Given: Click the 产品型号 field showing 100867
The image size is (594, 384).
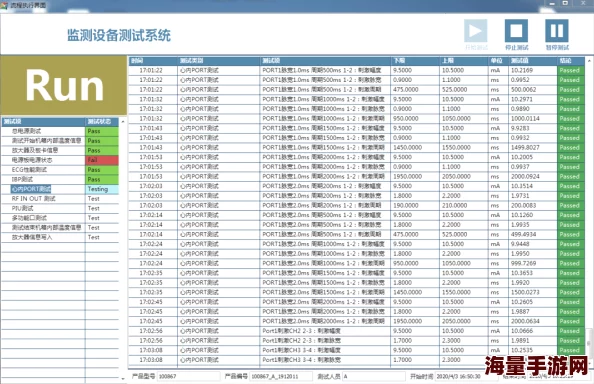Looking at the screenshot, I should [x=188, y=376].
